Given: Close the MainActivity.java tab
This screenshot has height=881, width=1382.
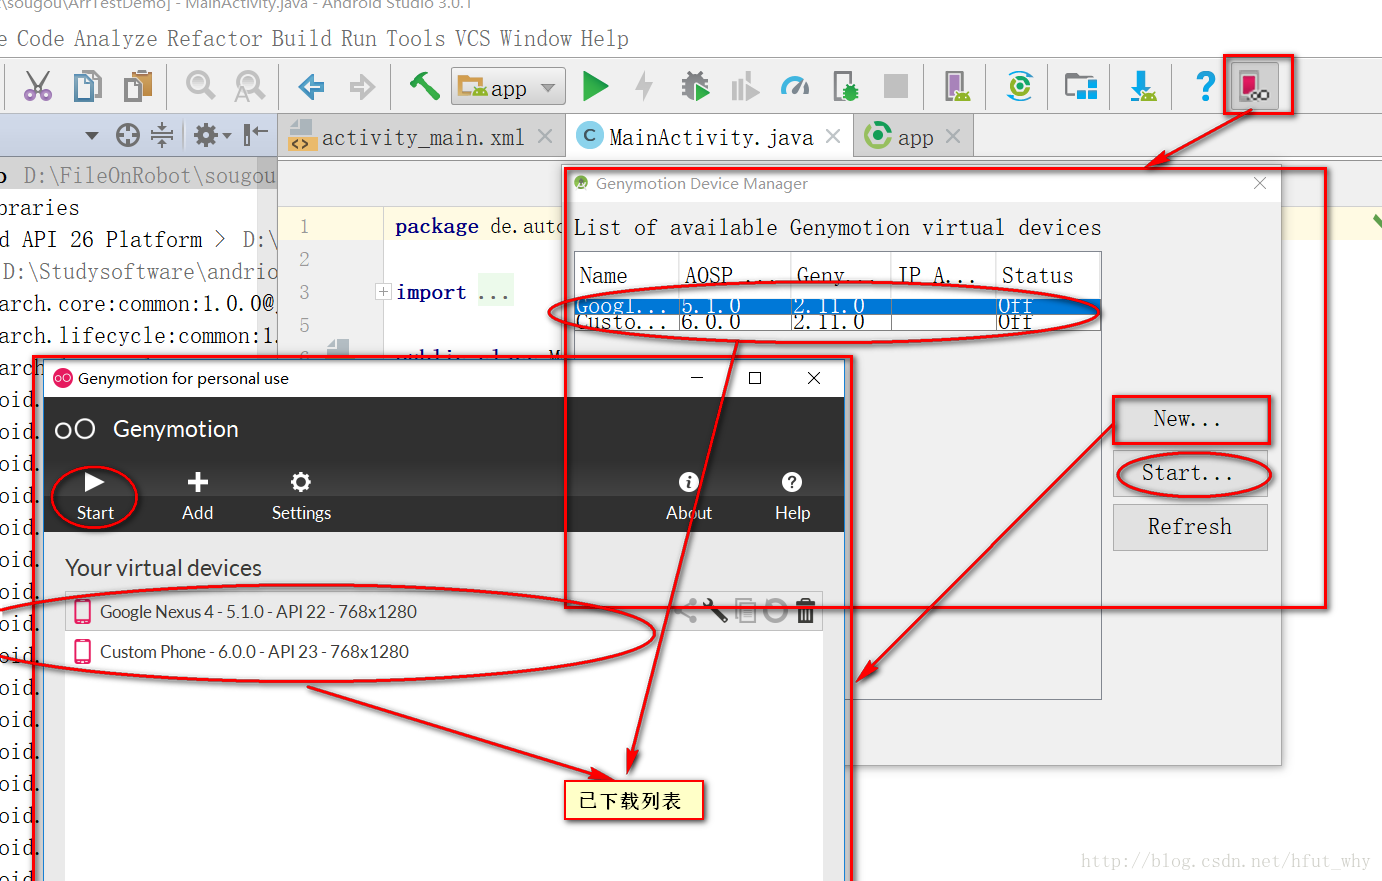Looking at the screenshot, I should (x=833, y=136).
